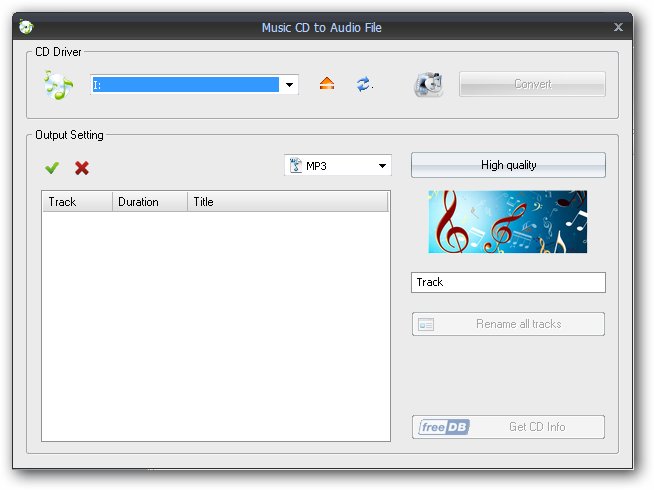
Task: Click Rename all tracks button
Action: [x=508, y=324]
